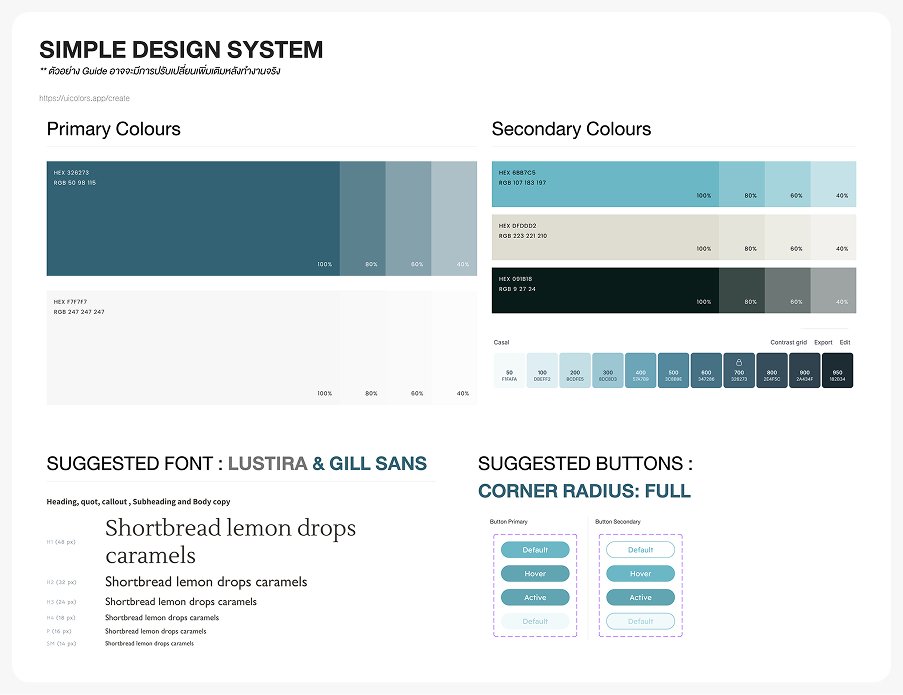903x695 pixels.
Task: Click the Secondary Active button
Action: click(640, 598)
